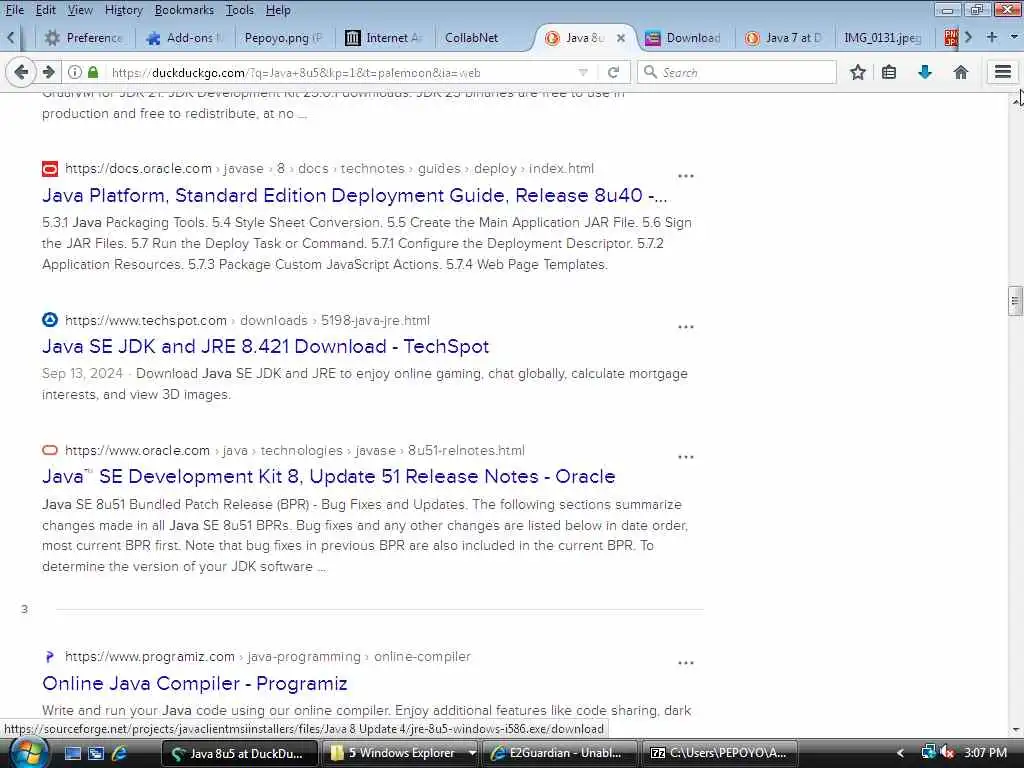The width and height of the screenshot is (1024, 768).
Task: Open the File menu
Action: [14, 10]
